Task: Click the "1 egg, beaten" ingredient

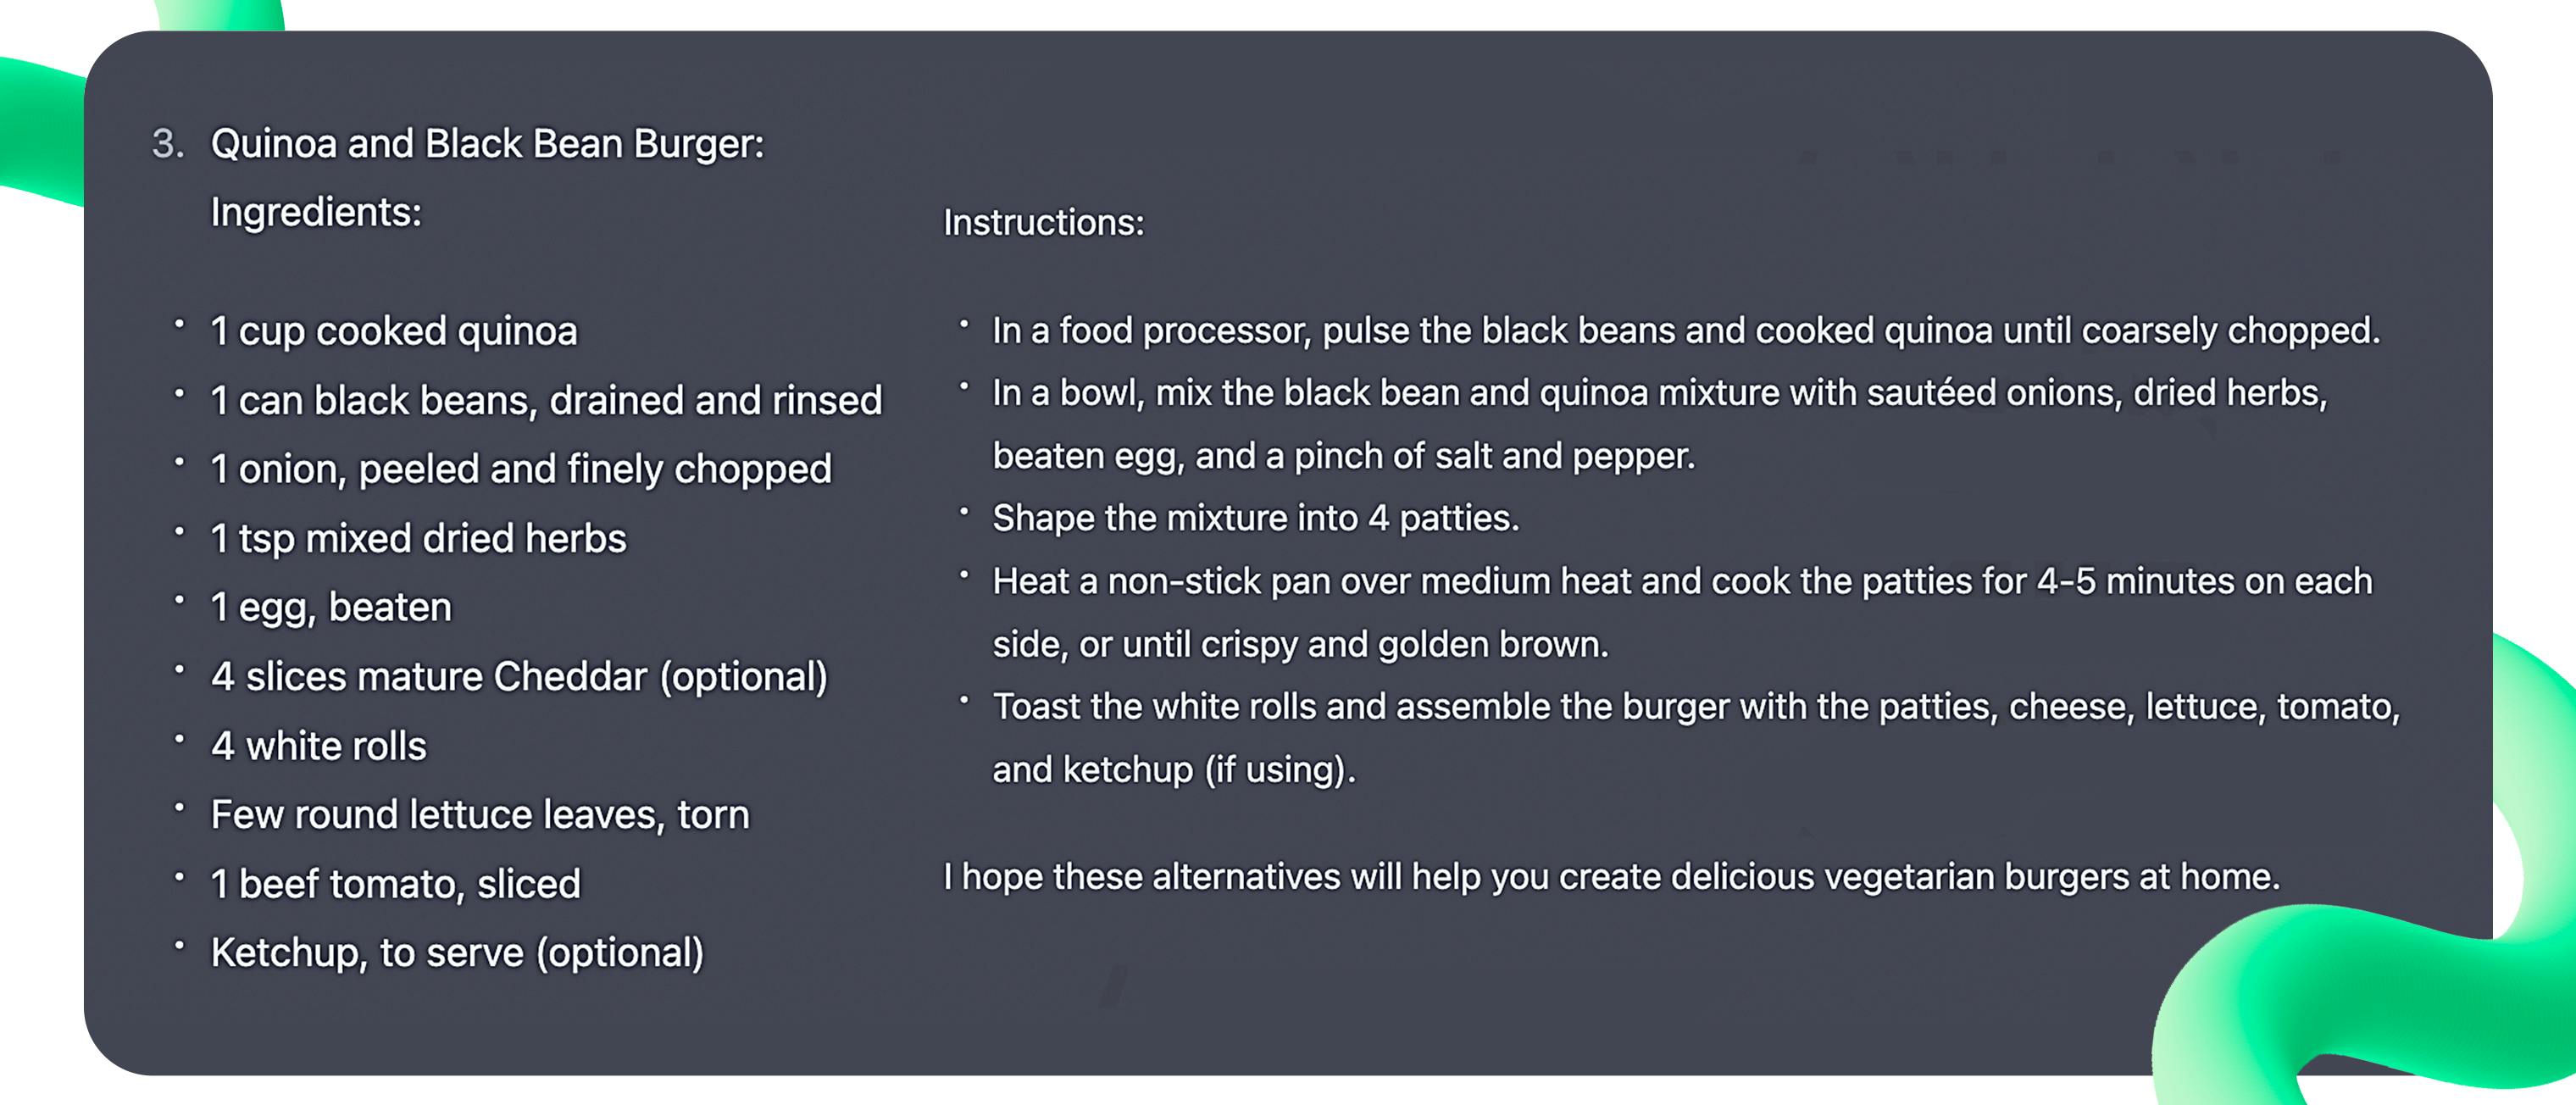Action: tap(331, 607)
